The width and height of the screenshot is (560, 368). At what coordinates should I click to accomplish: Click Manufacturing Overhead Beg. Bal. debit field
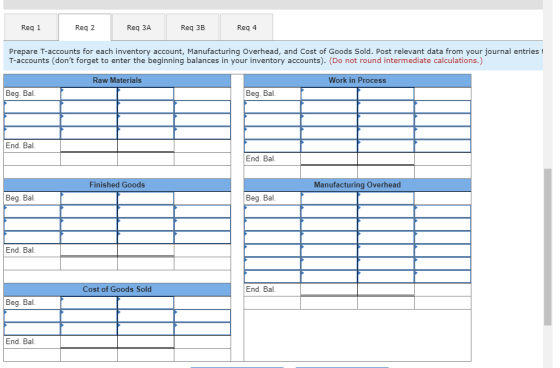click(x=329, y=198)
